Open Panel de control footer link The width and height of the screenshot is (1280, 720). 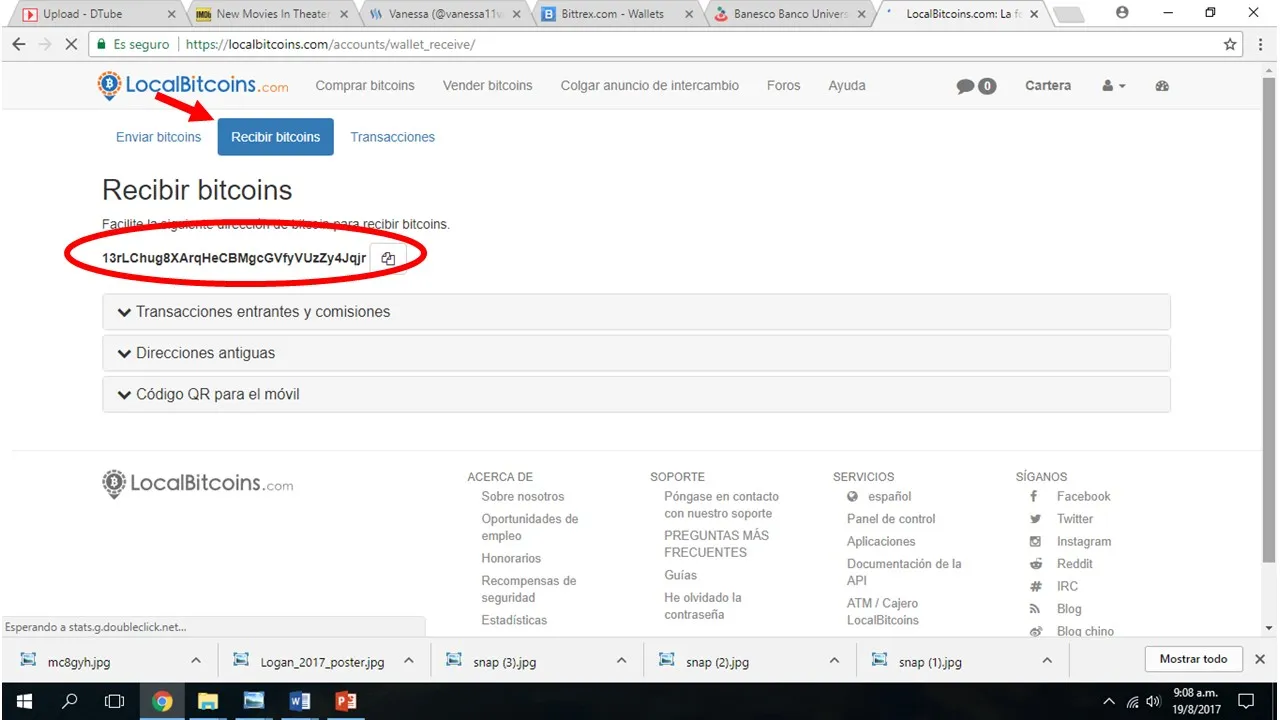[891, 519]
